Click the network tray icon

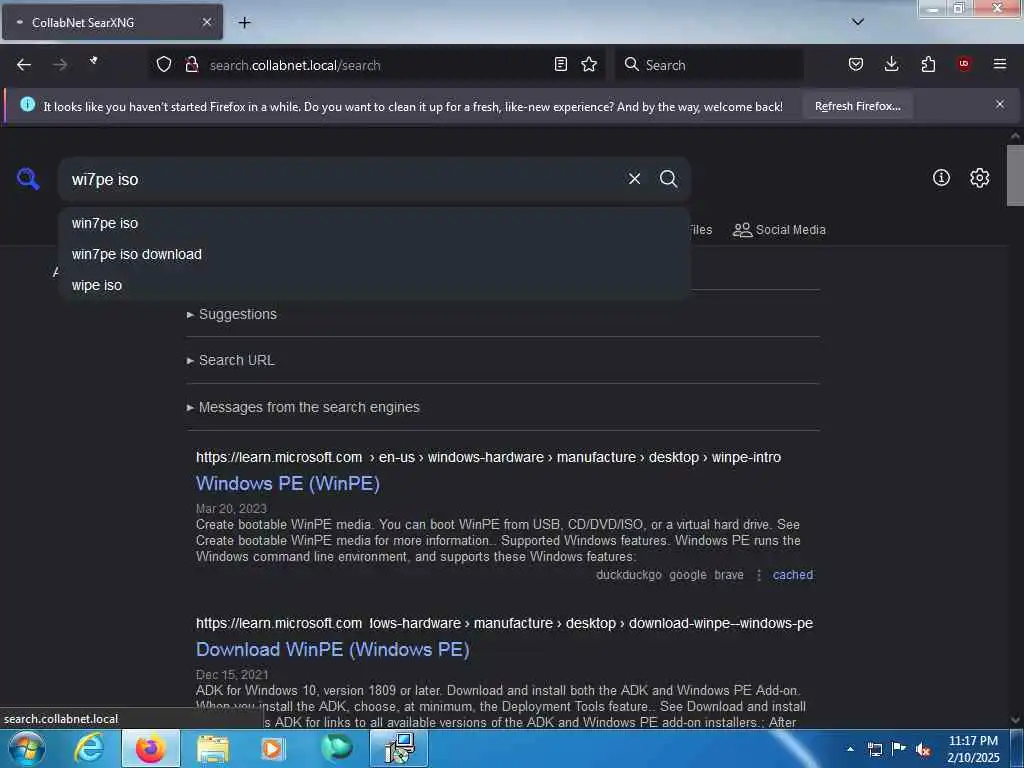click(874, 750)
